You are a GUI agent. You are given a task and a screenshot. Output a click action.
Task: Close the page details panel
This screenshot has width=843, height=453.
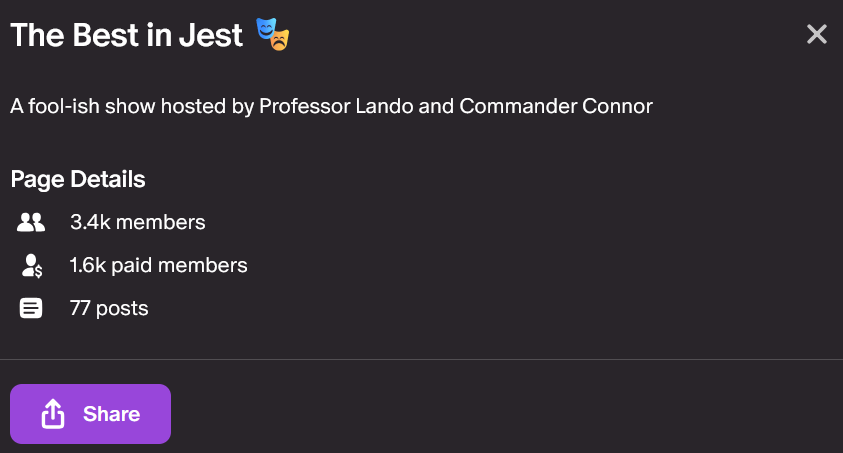point(816,34)
